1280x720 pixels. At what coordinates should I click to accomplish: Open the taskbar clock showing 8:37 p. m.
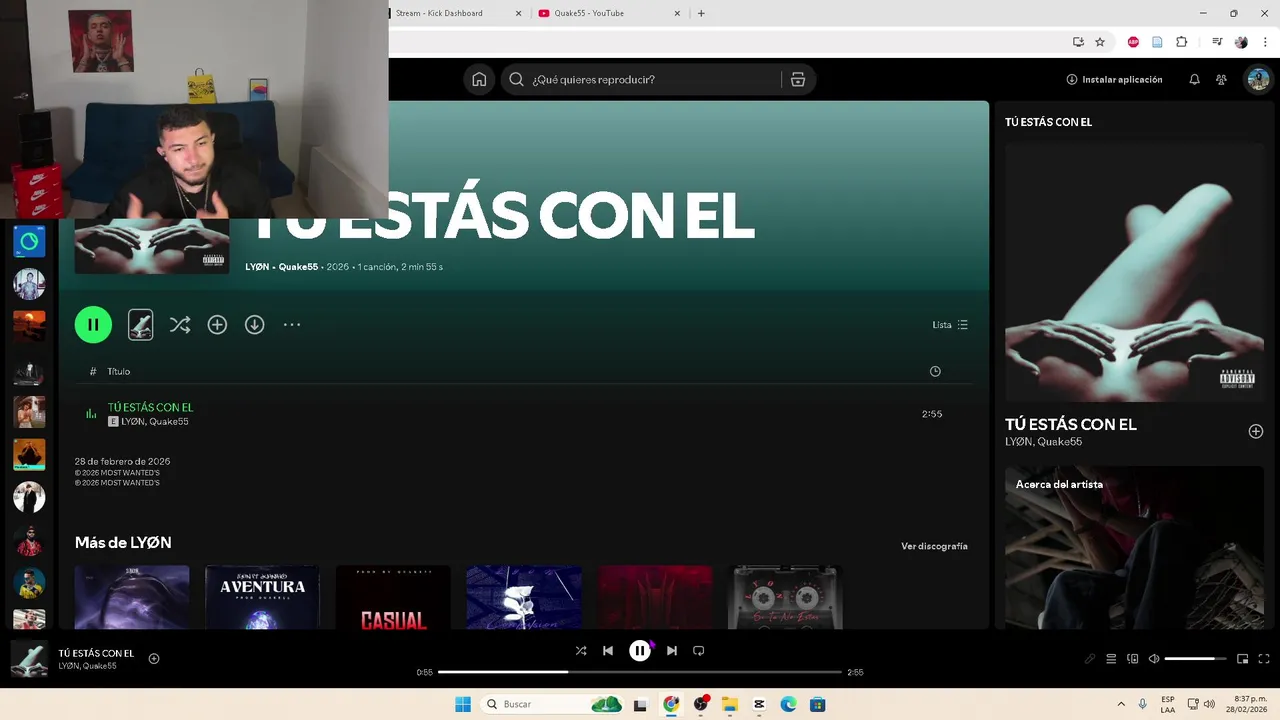pos(1249,704)
